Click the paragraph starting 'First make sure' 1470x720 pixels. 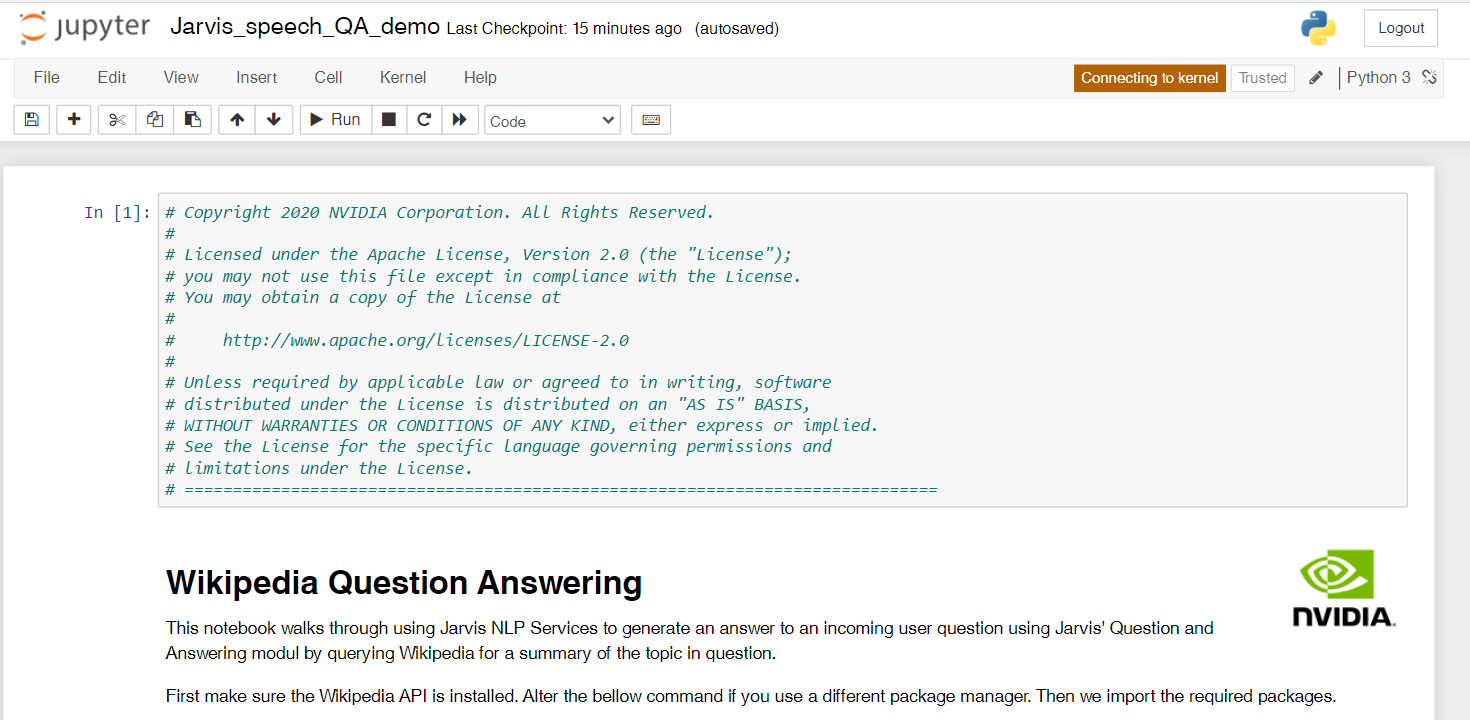click(x=750, y=696)
